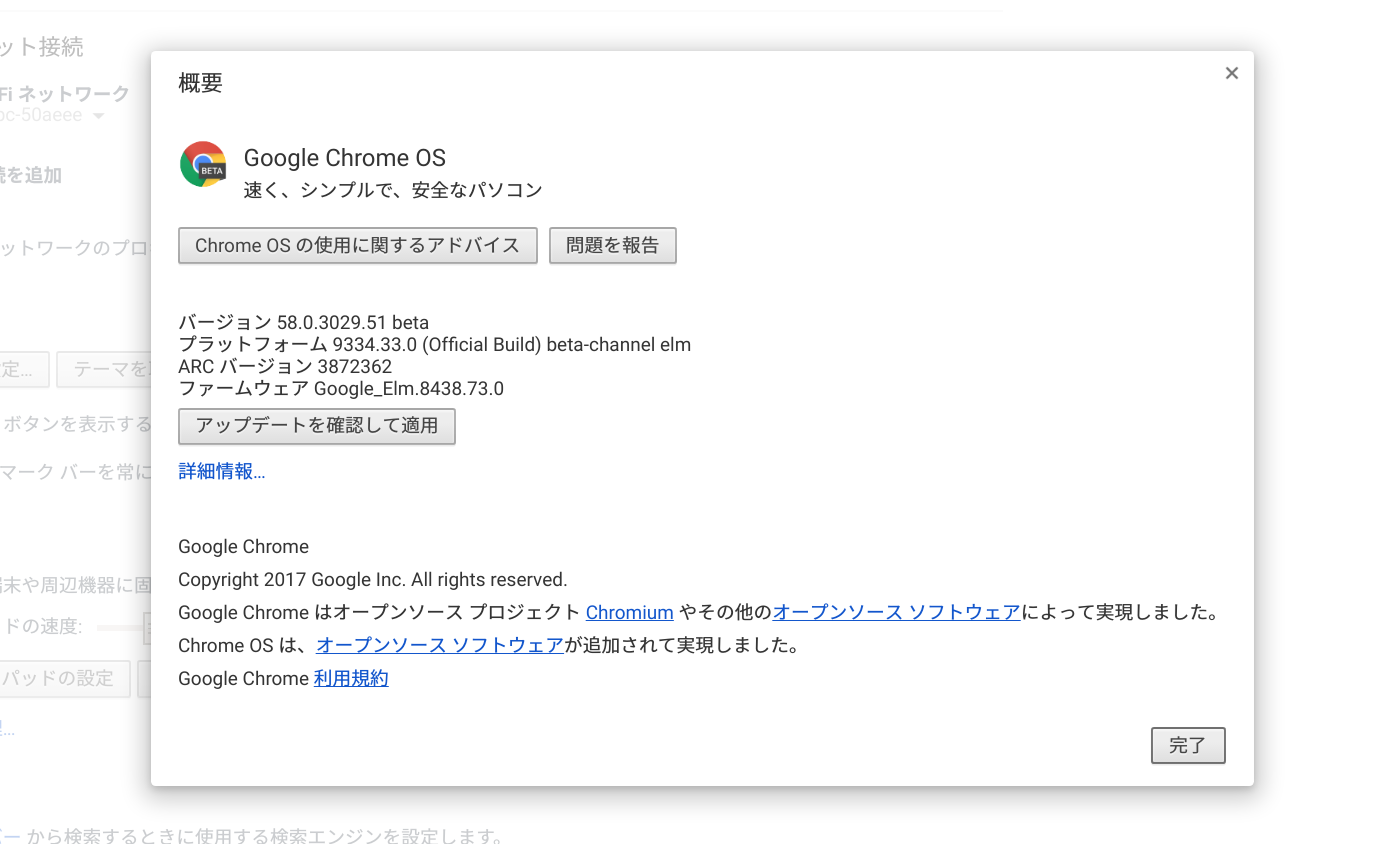The height and width of the screenshot is (844, 1373).
Task: Open the 利用規約 link
Action: (x=351, y=678)
